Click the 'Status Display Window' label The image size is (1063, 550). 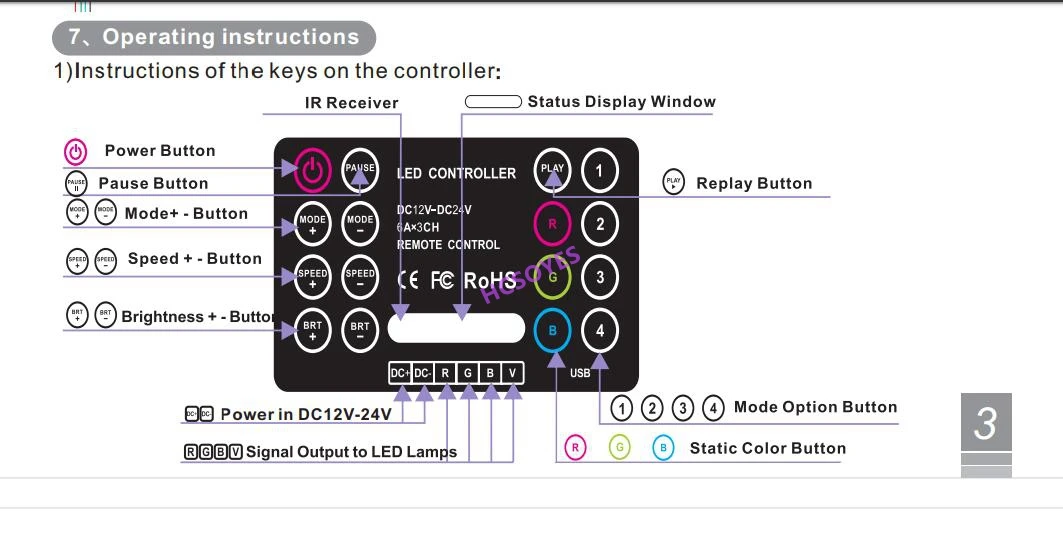click(x=622, y=102)
